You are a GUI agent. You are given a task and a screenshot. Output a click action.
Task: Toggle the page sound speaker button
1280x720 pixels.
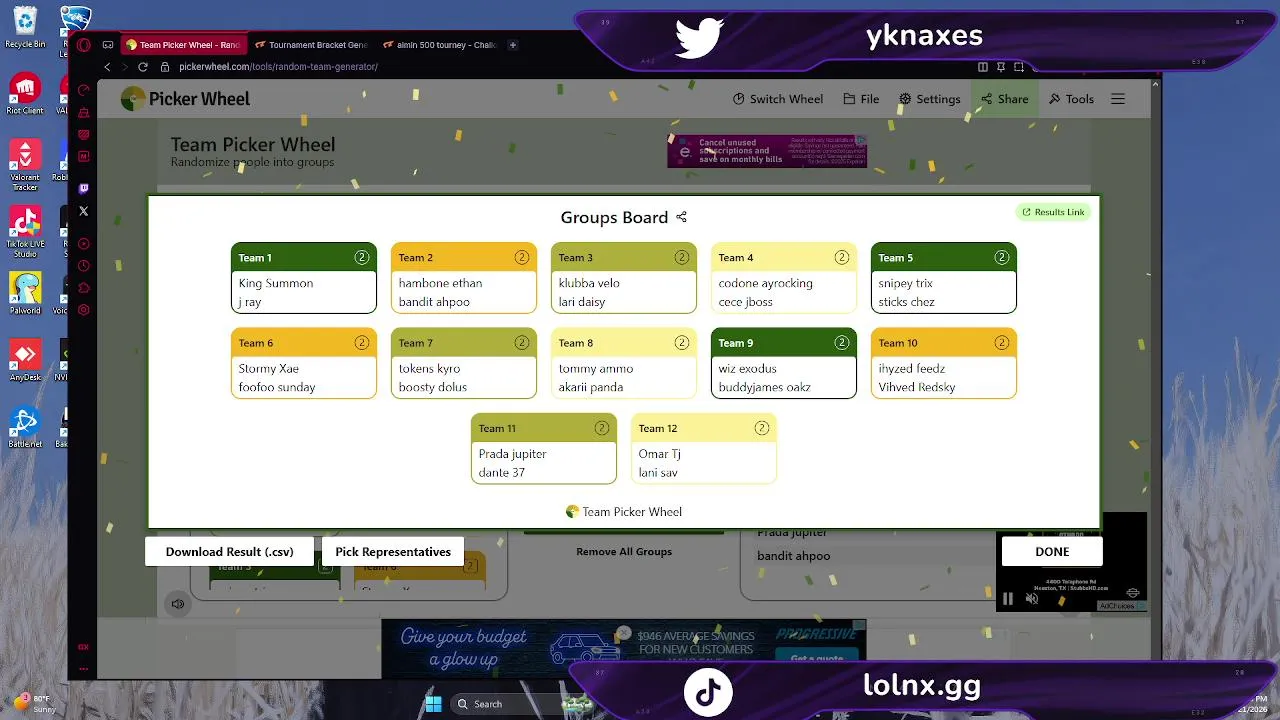coord(178,604)
